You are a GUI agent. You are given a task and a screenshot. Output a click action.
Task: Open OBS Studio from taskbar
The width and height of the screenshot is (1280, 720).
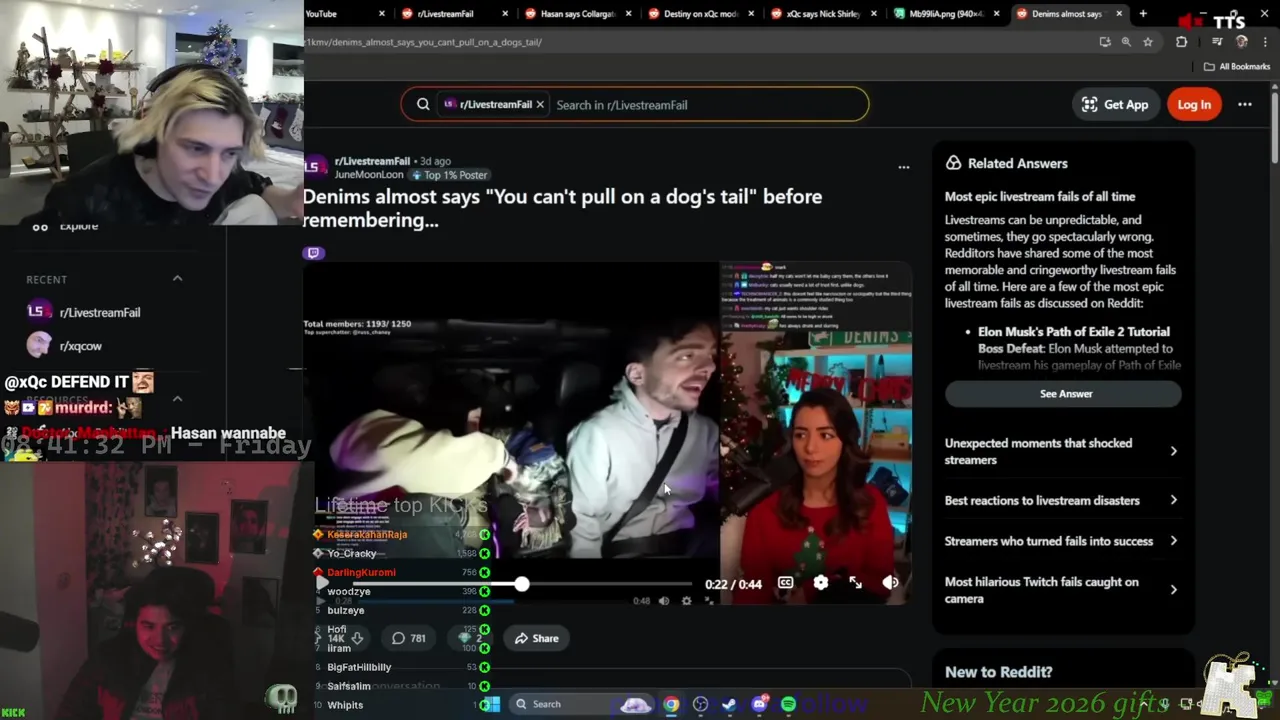(700, 704)
